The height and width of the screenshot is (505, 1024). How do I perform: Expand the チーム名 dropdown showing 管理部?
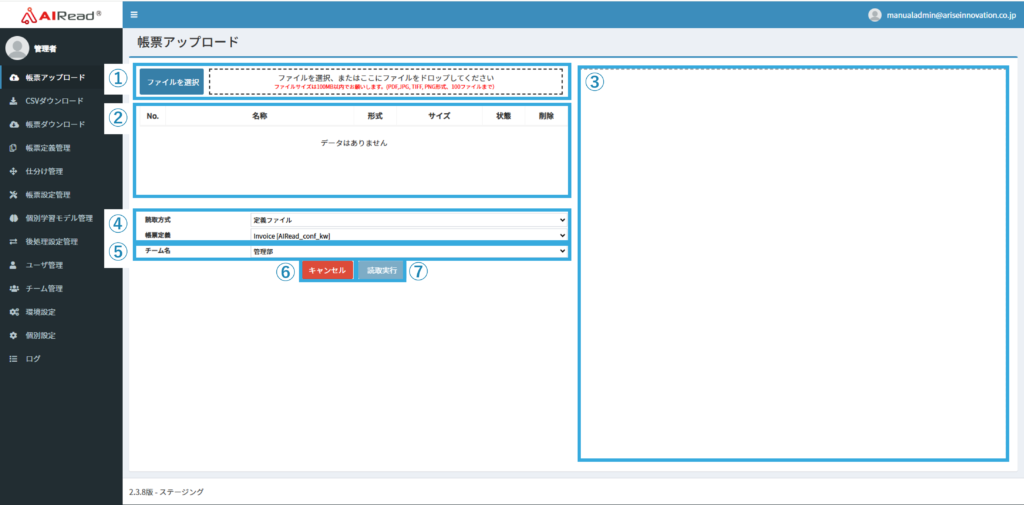[x=408, y=252]
